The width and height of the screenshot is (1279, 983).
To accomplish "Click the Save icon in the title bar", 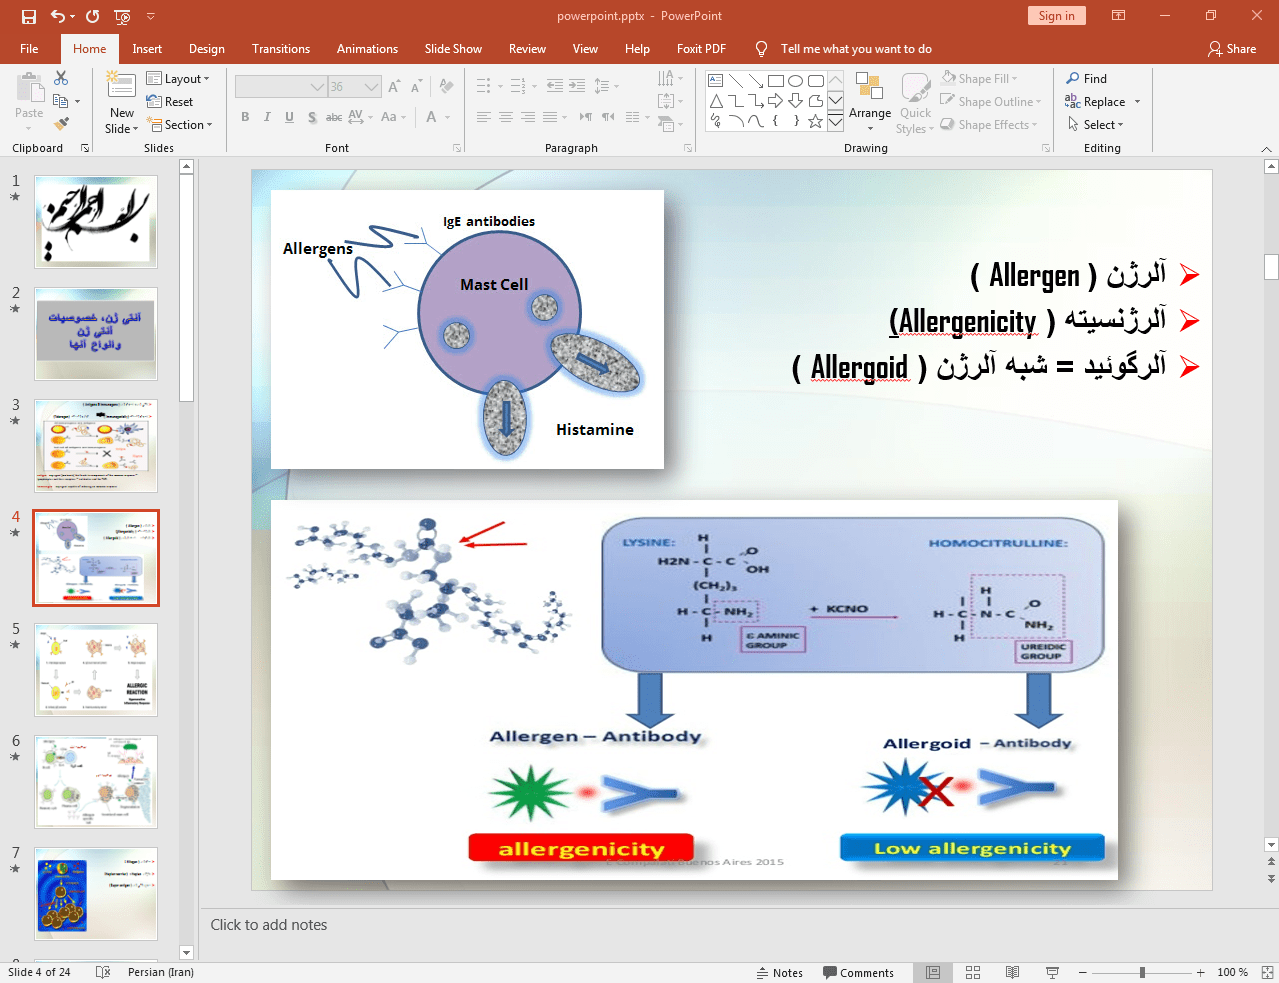I will pyautogui.click(x=28, y=16).
